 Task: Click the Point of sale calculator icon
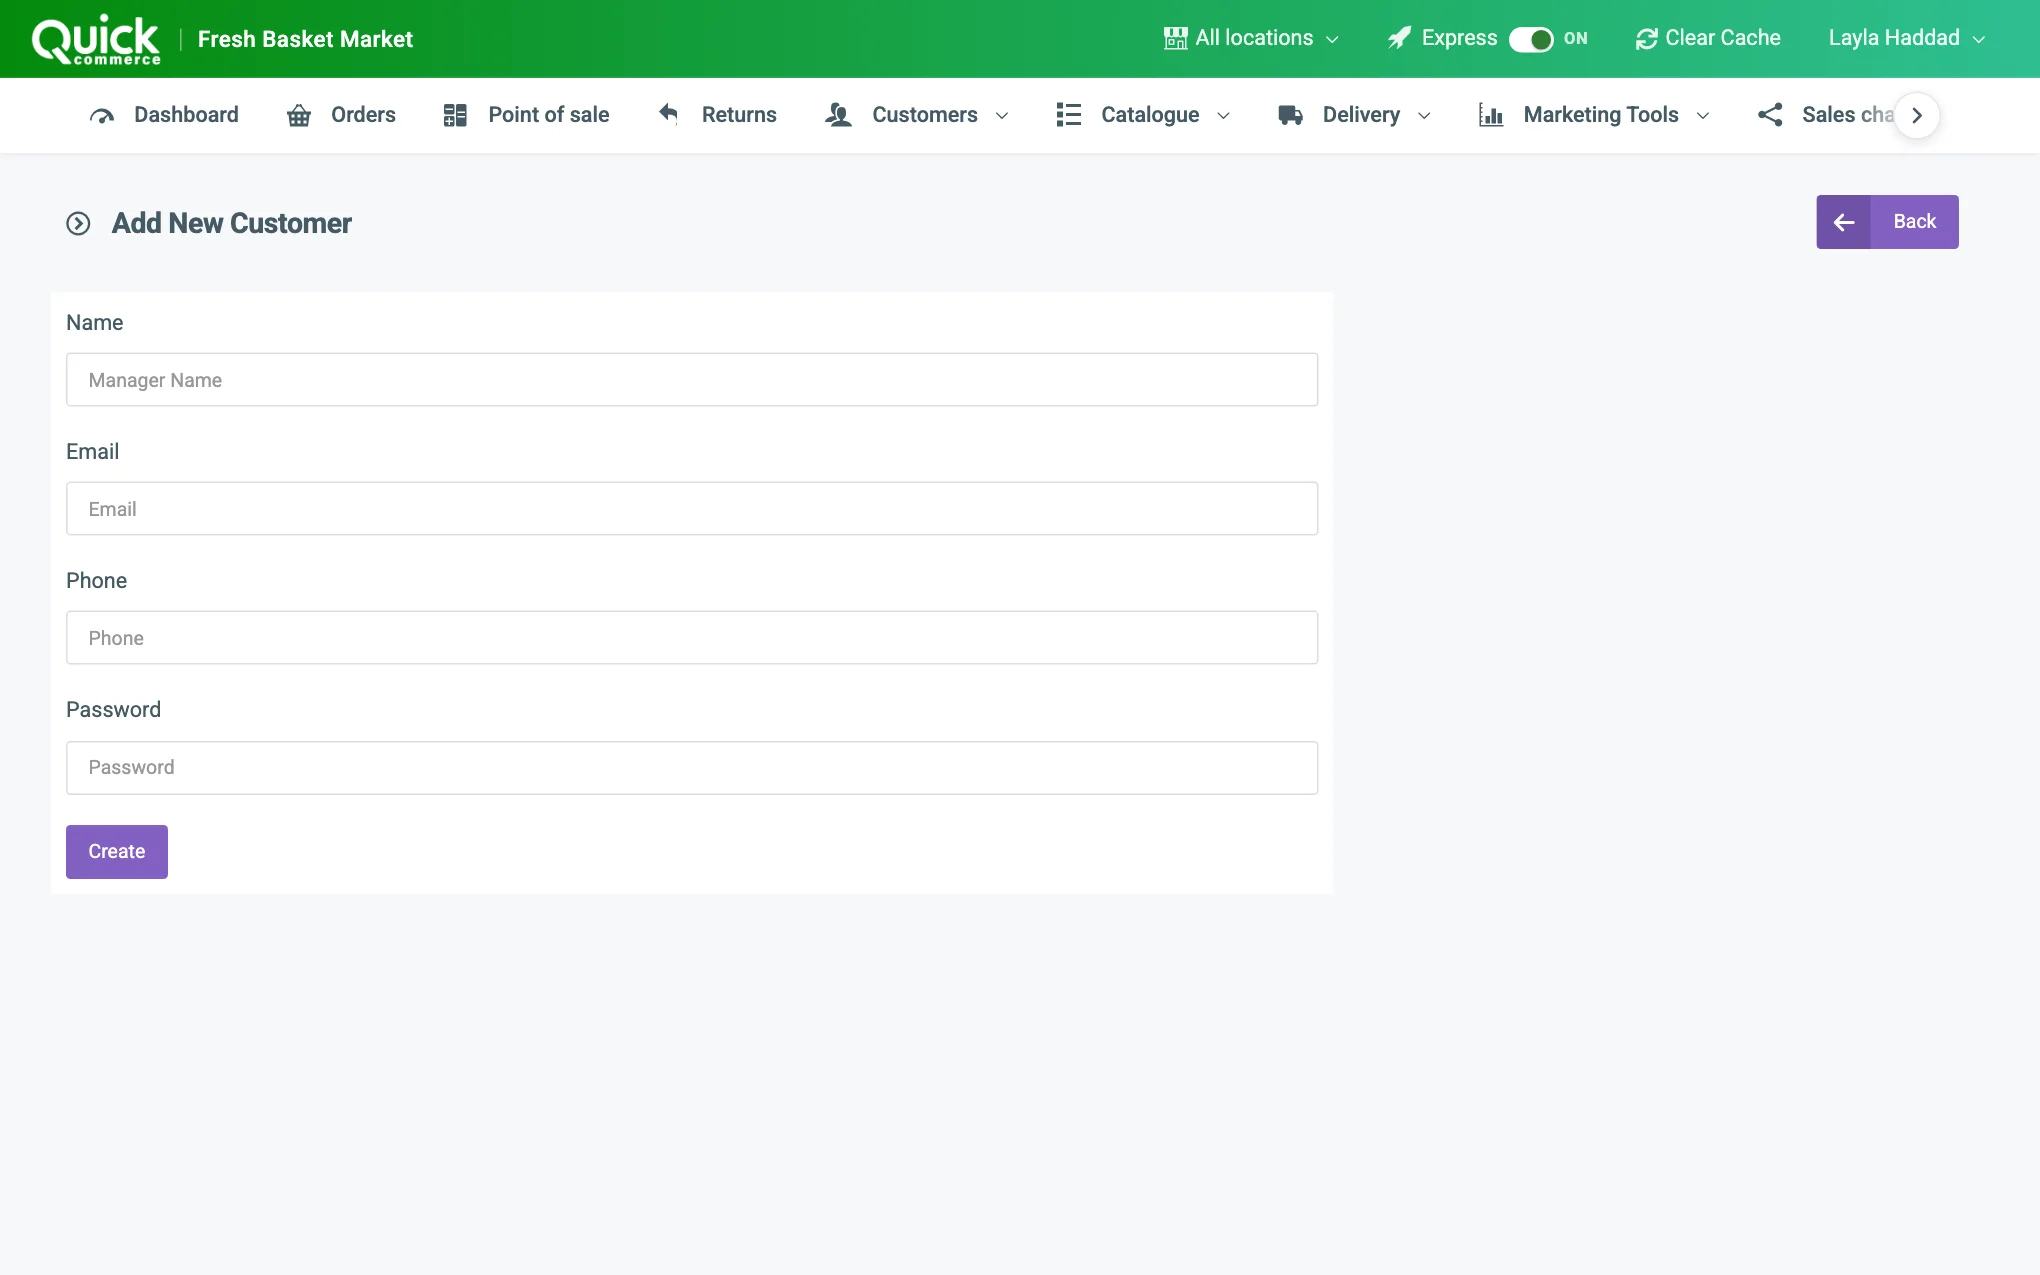tap(455, 115)
